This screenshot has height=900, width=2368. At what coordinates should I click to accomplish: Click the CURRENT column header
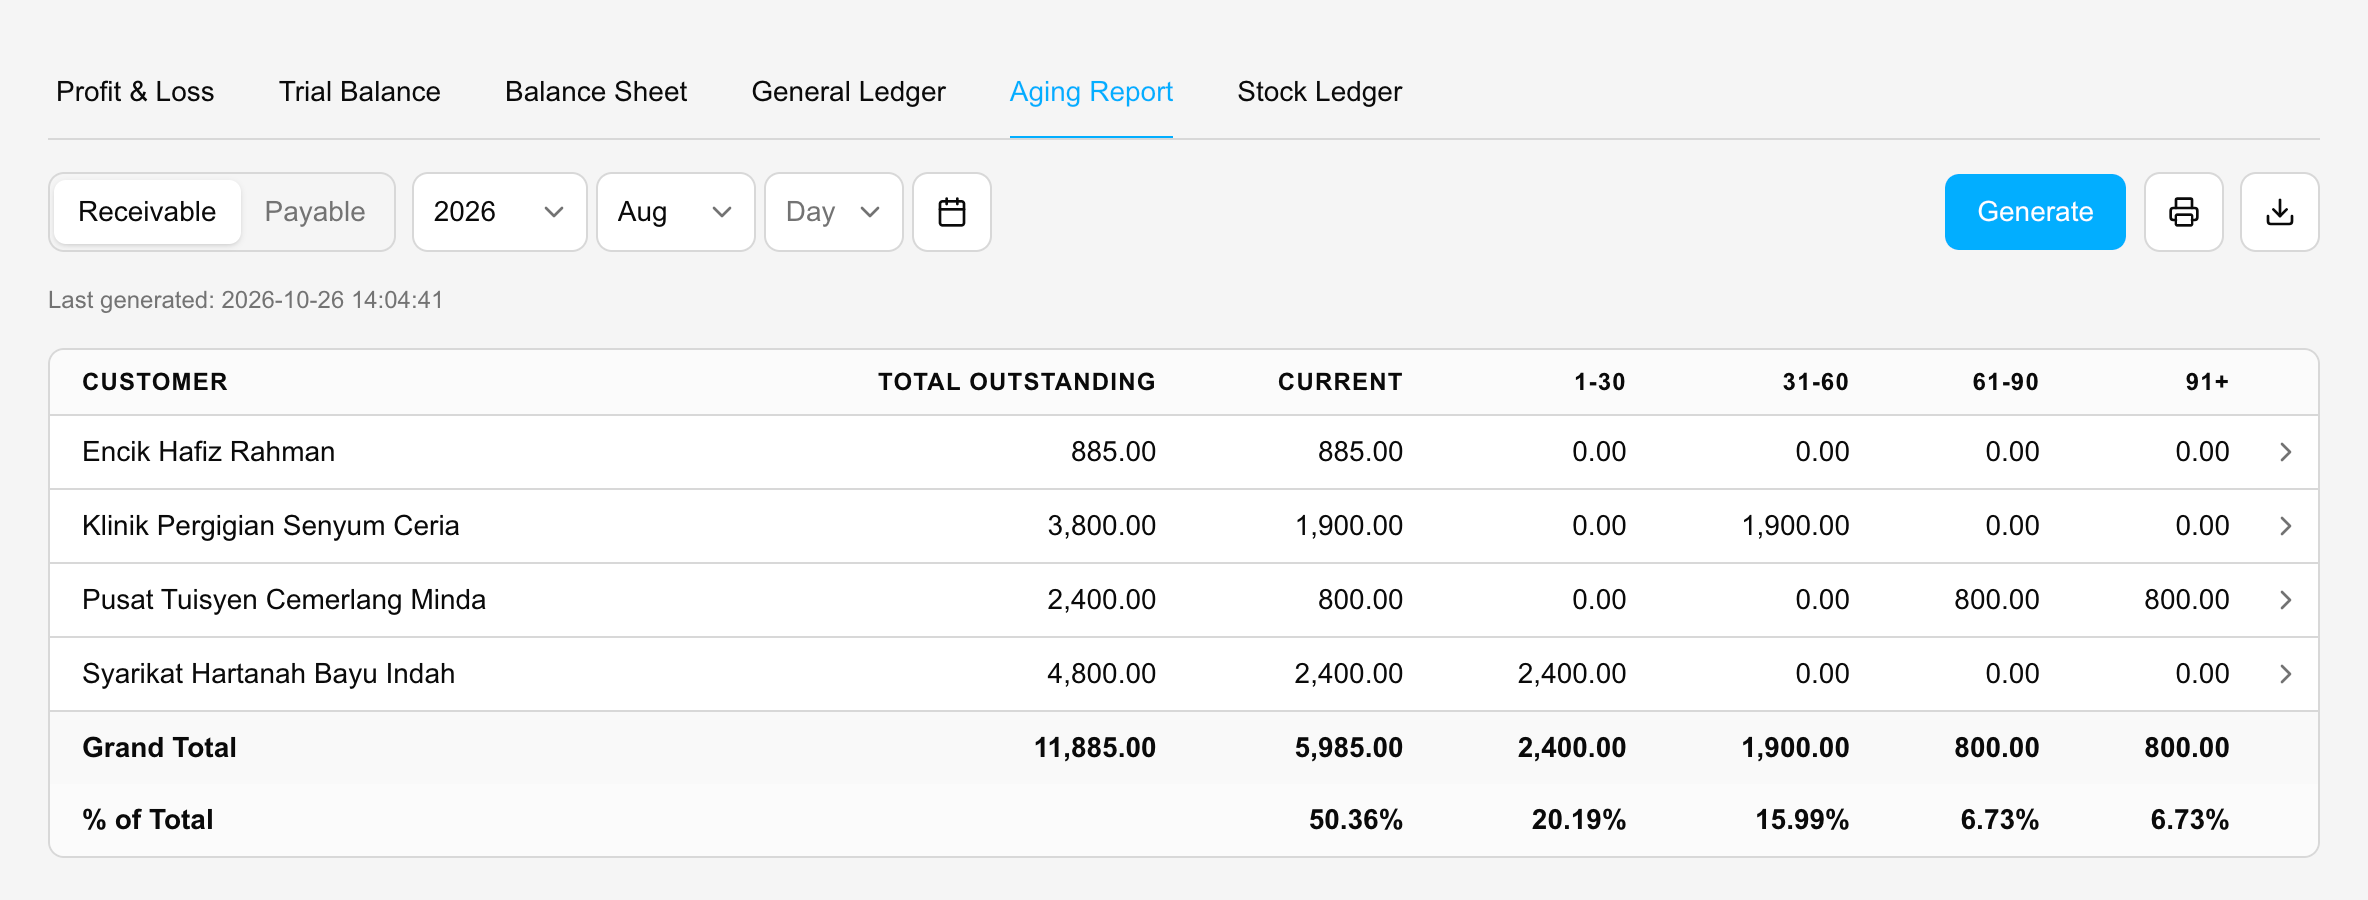click(x=1340, y=382)
